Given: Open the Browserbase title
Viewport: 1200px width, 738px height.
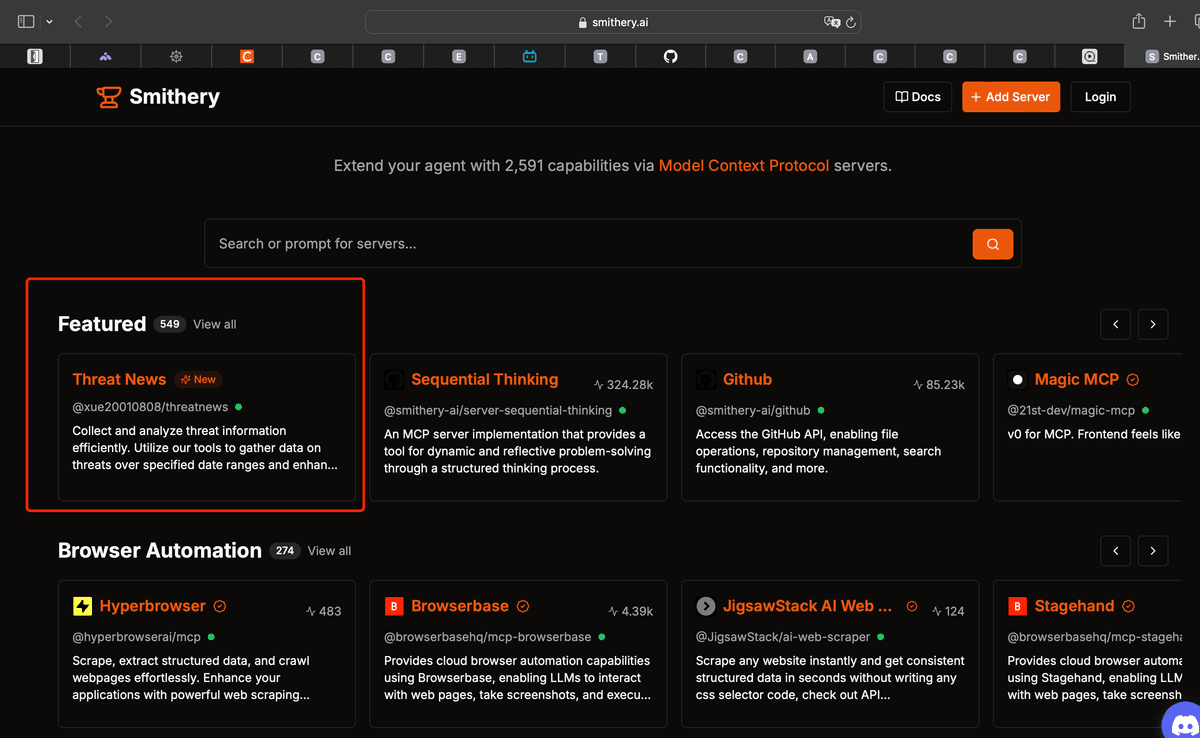Looking at the screenshot, I should [460, 606].
